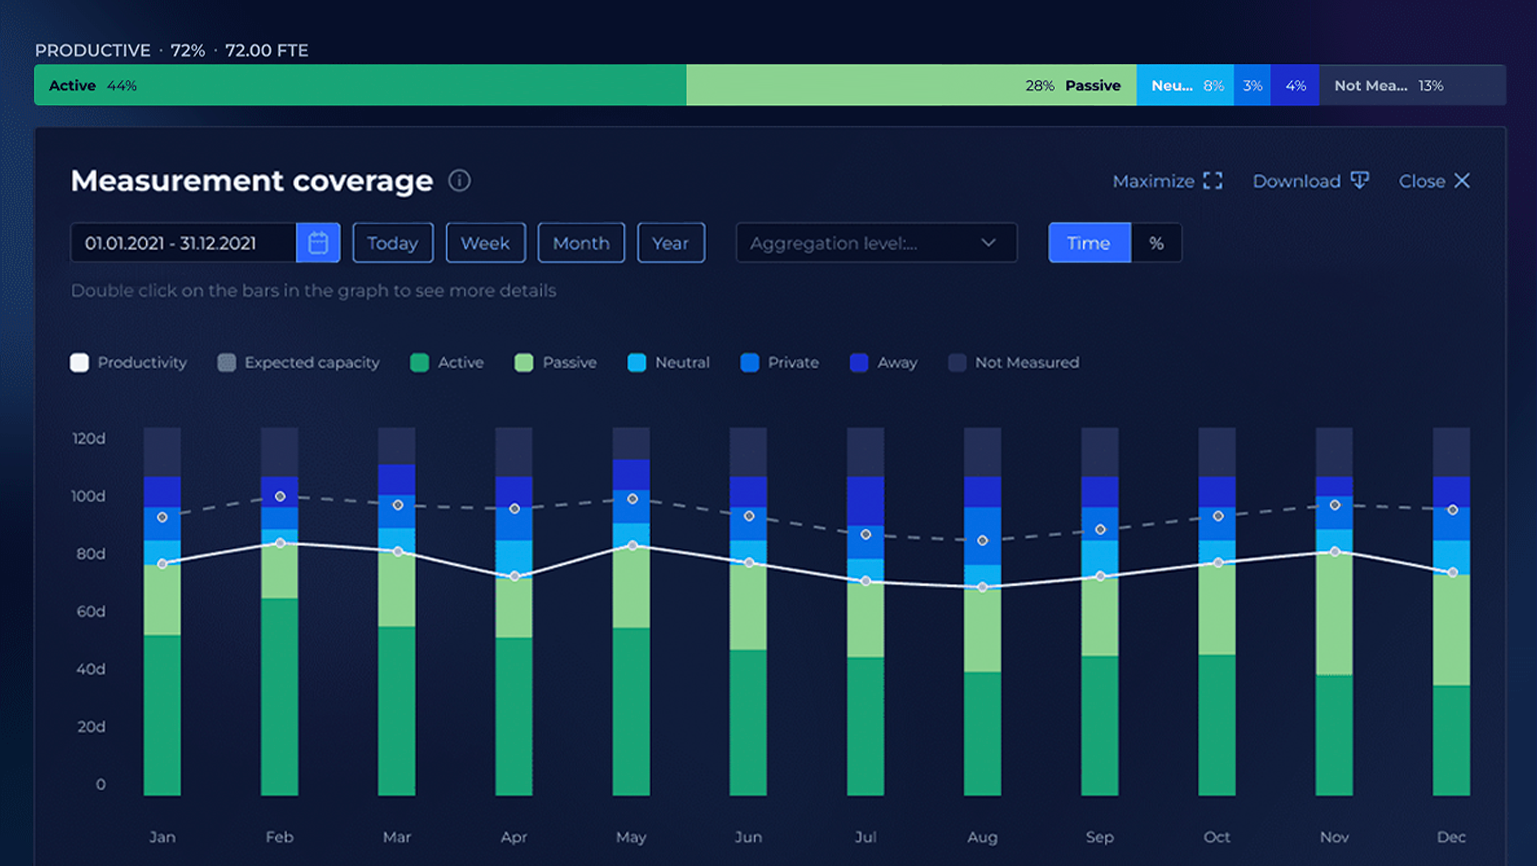This screenshot has height=866, width=1537.
Task: Close the Measurement coverage panel
Action: [x=1434, y=181]
